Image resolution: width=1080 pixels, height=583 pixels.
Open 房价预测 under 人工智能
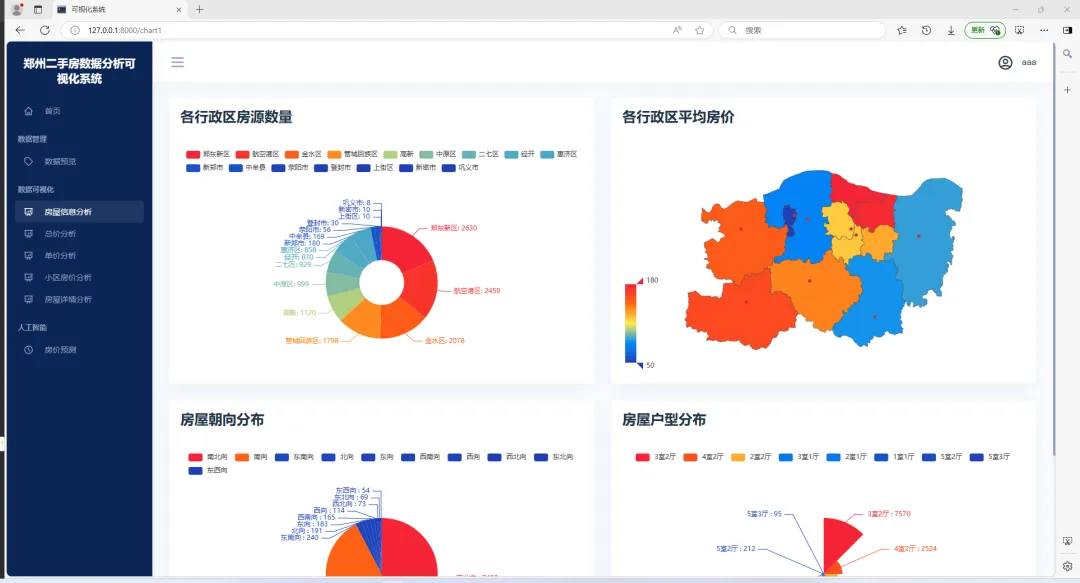click(x=60, y=350)
